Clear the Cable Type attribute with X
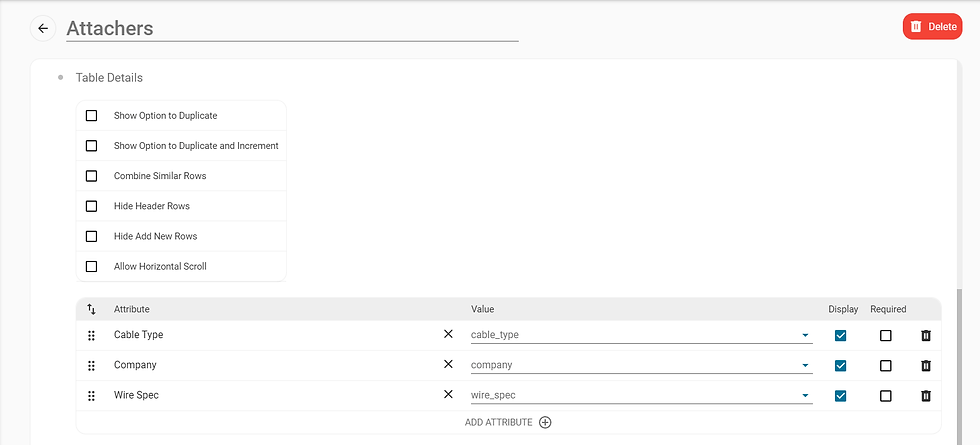This screenshot has height=445, width=980. pyautogui.click(x=448, y=334)
